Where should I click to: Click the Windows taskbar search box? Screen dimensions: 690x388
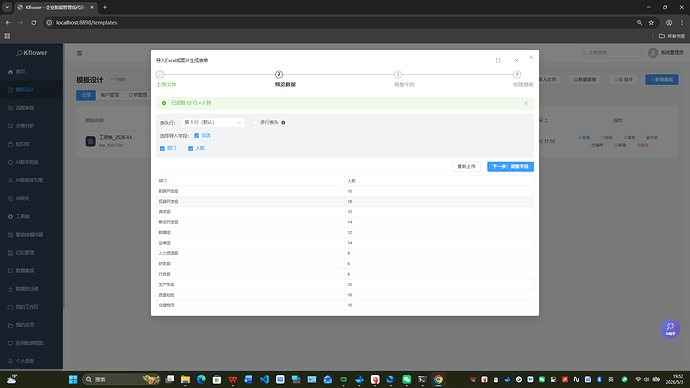point(121,379)
